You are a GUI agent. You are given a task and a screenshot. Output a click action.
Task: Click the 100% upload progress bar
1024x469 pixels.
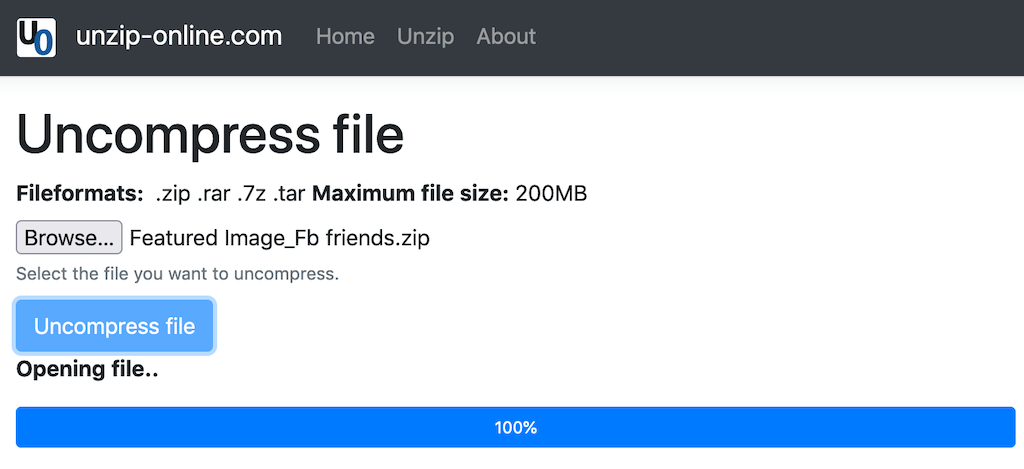515,427
